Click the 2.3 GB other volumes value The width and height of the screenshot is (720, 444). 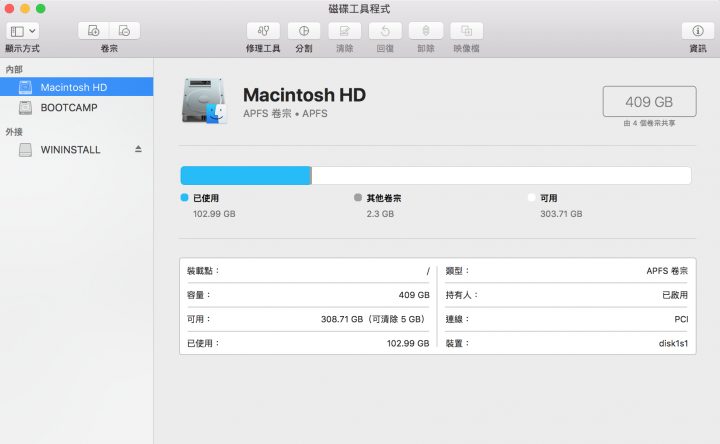[x=380, y=214]
